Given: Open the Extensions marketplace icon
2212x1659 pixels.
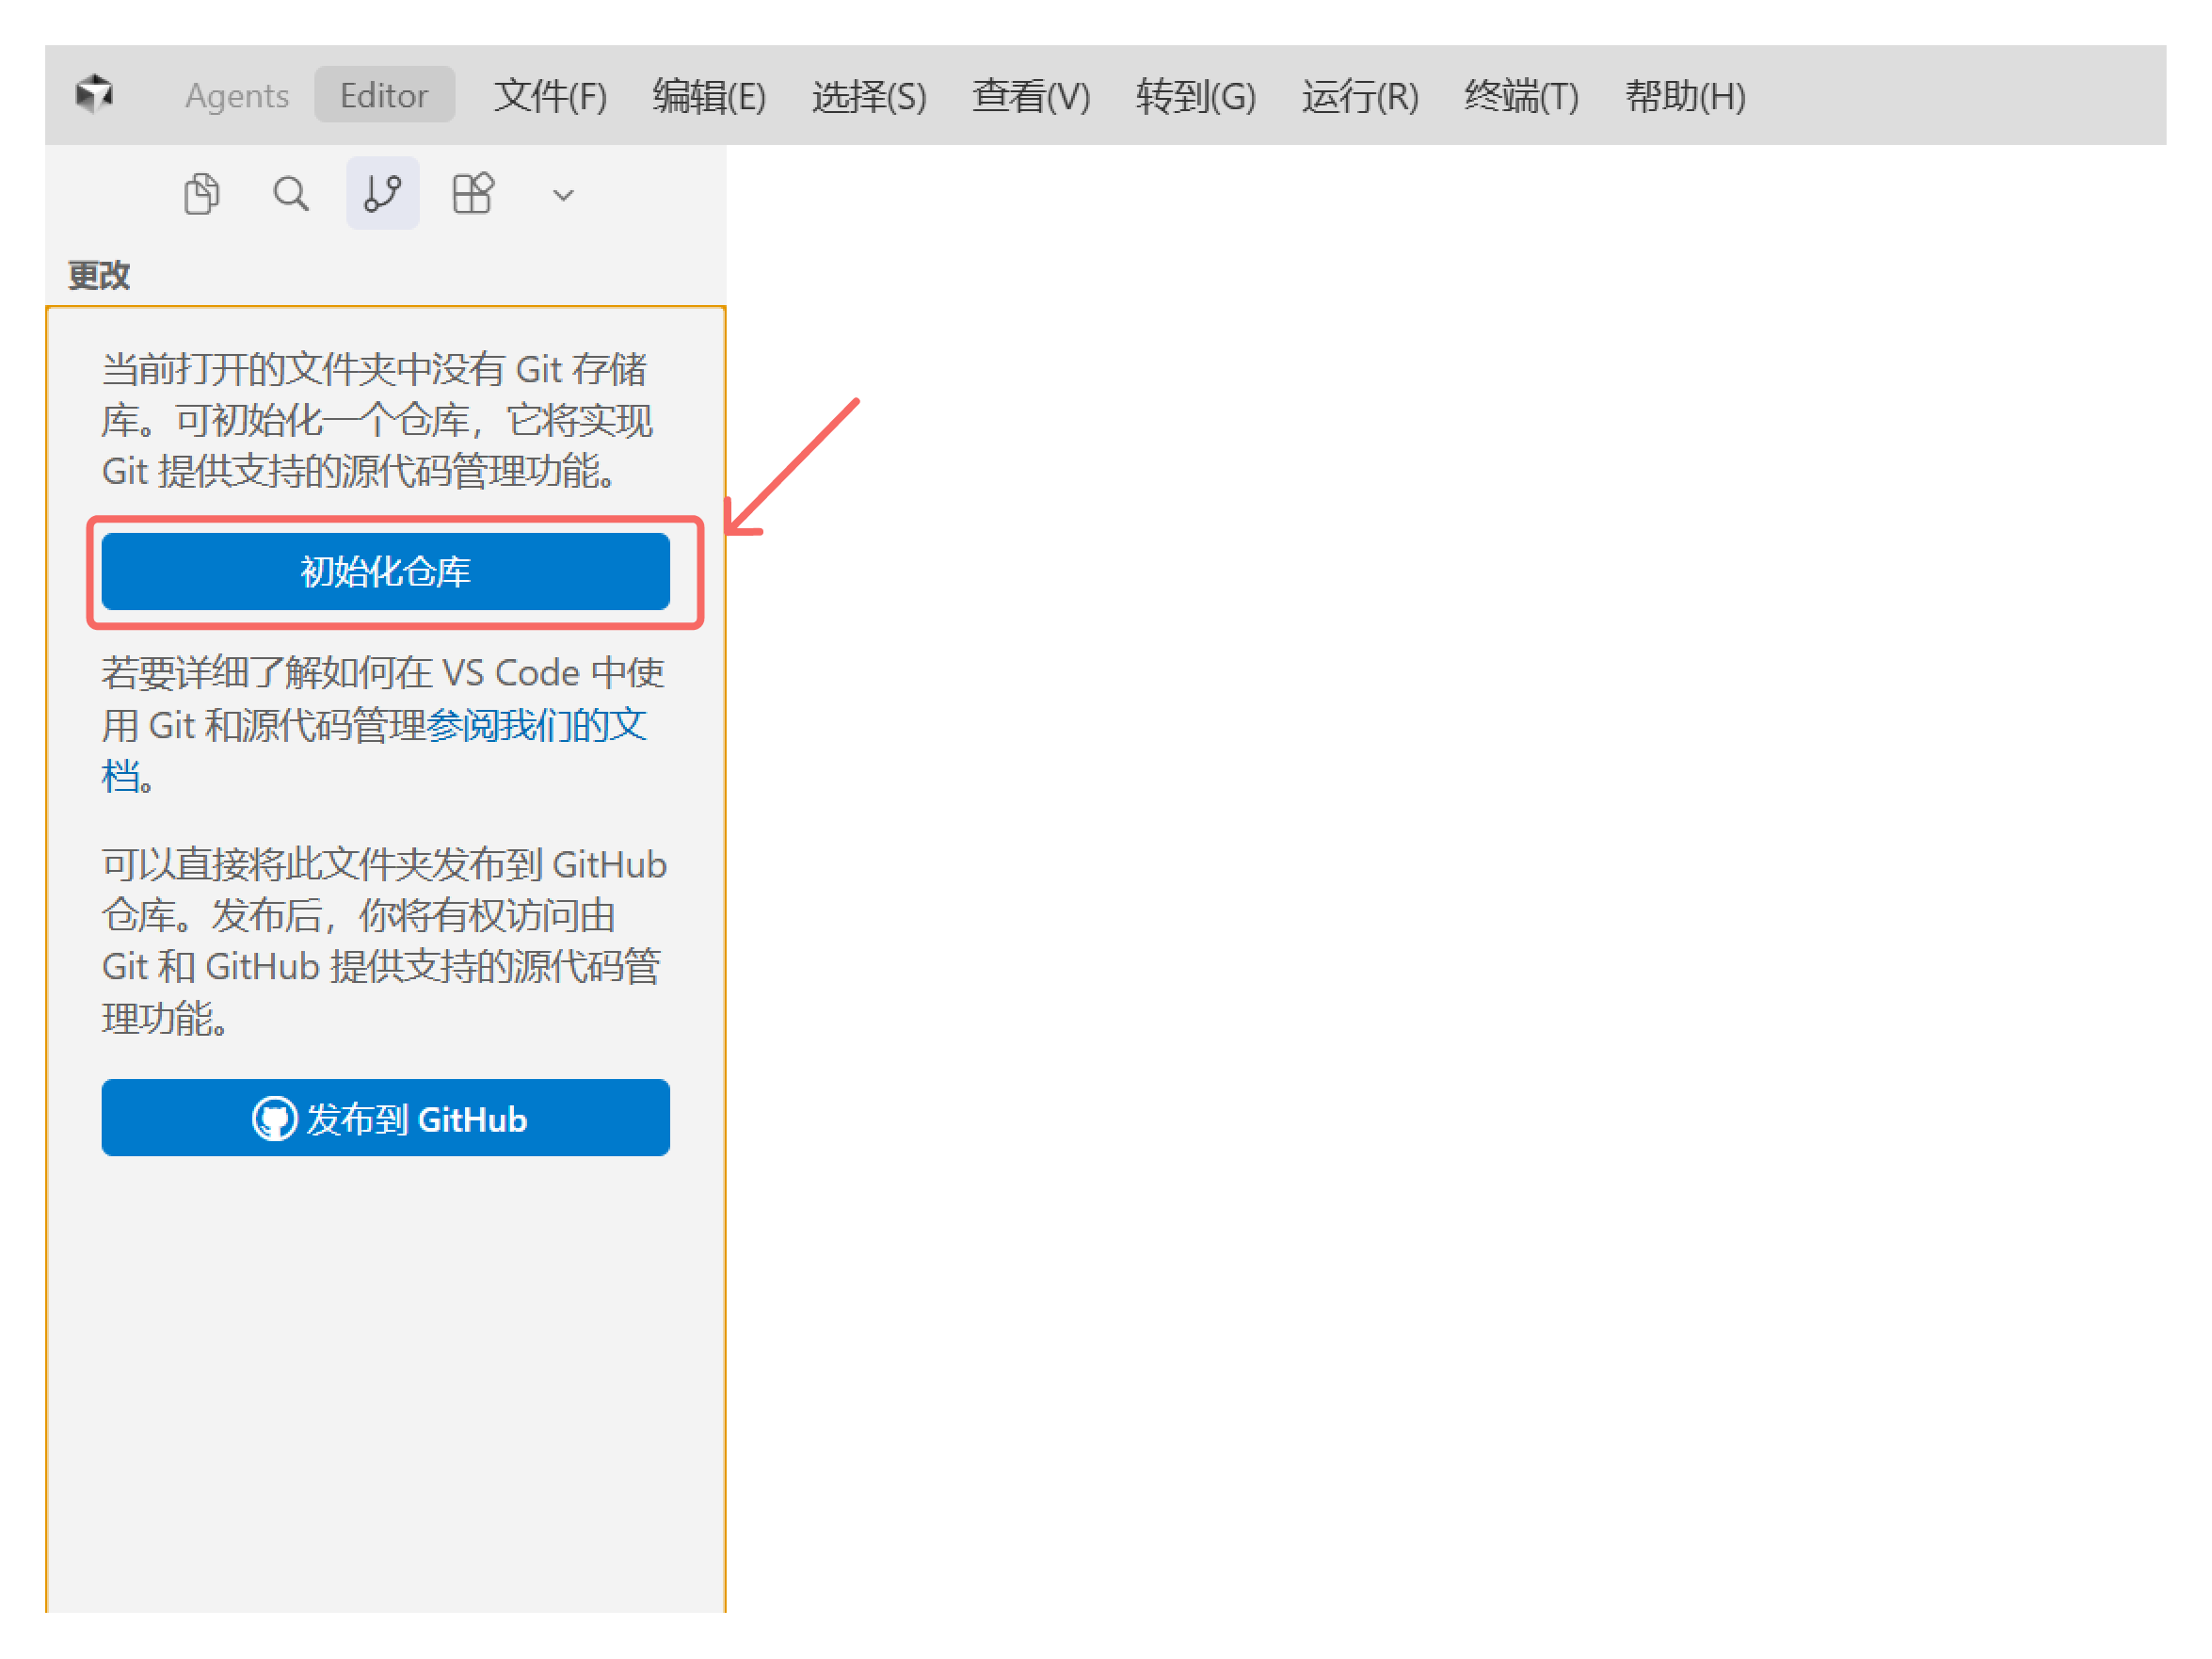Looking at the screenshot, I should (x=472, y=193).
